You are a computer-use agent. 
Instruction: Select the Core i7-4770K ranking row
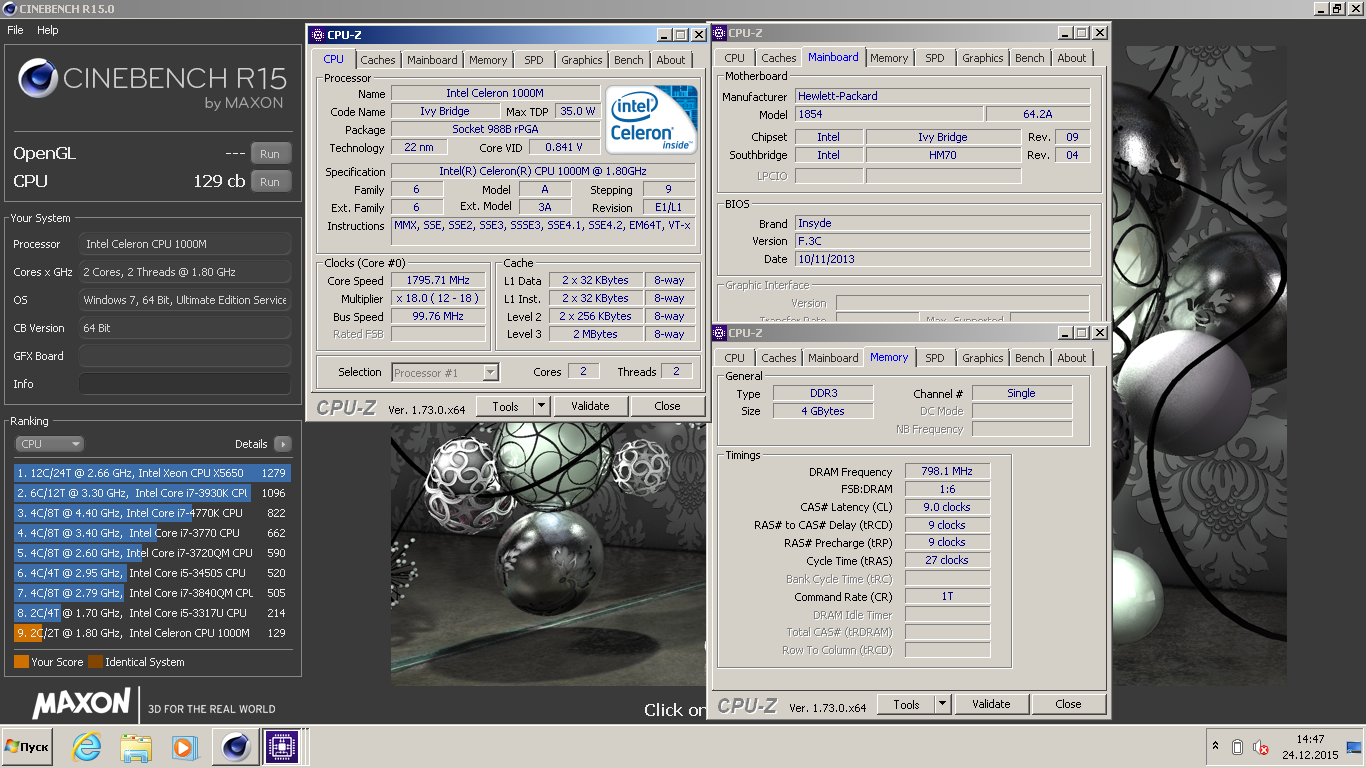pyautogui.click(x=152, y=513)
